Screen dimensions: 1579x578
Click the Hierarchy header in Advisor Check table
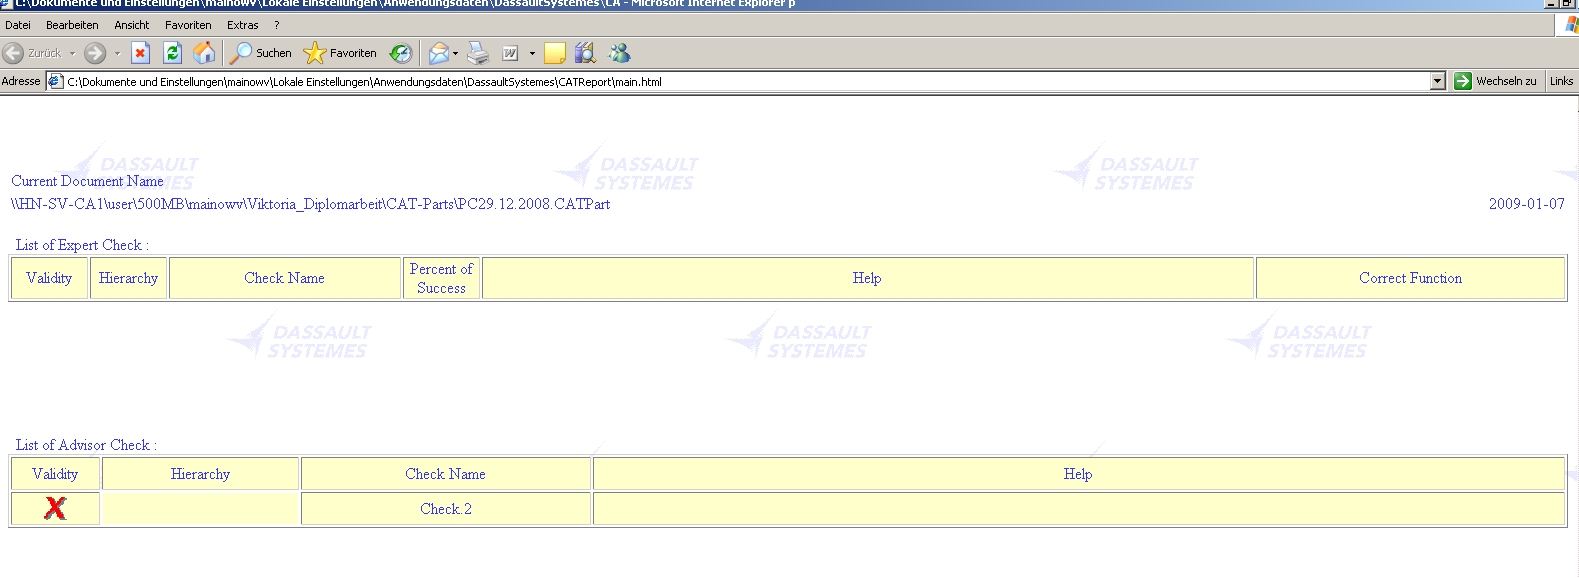pos(200,474)
